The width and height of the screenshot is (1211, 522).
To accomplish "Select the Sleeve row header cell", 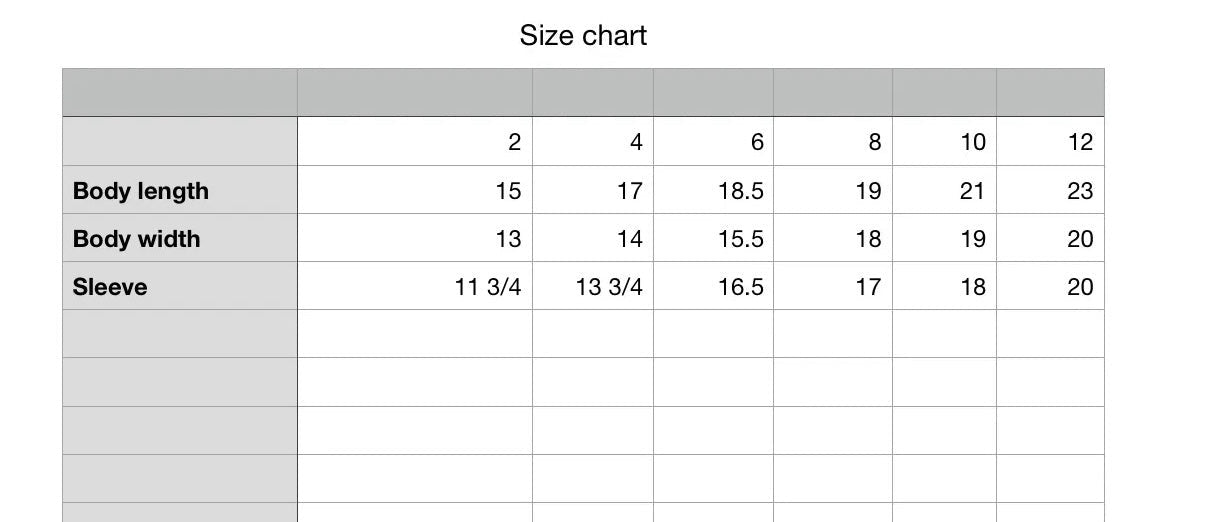I will click(180, 286).
